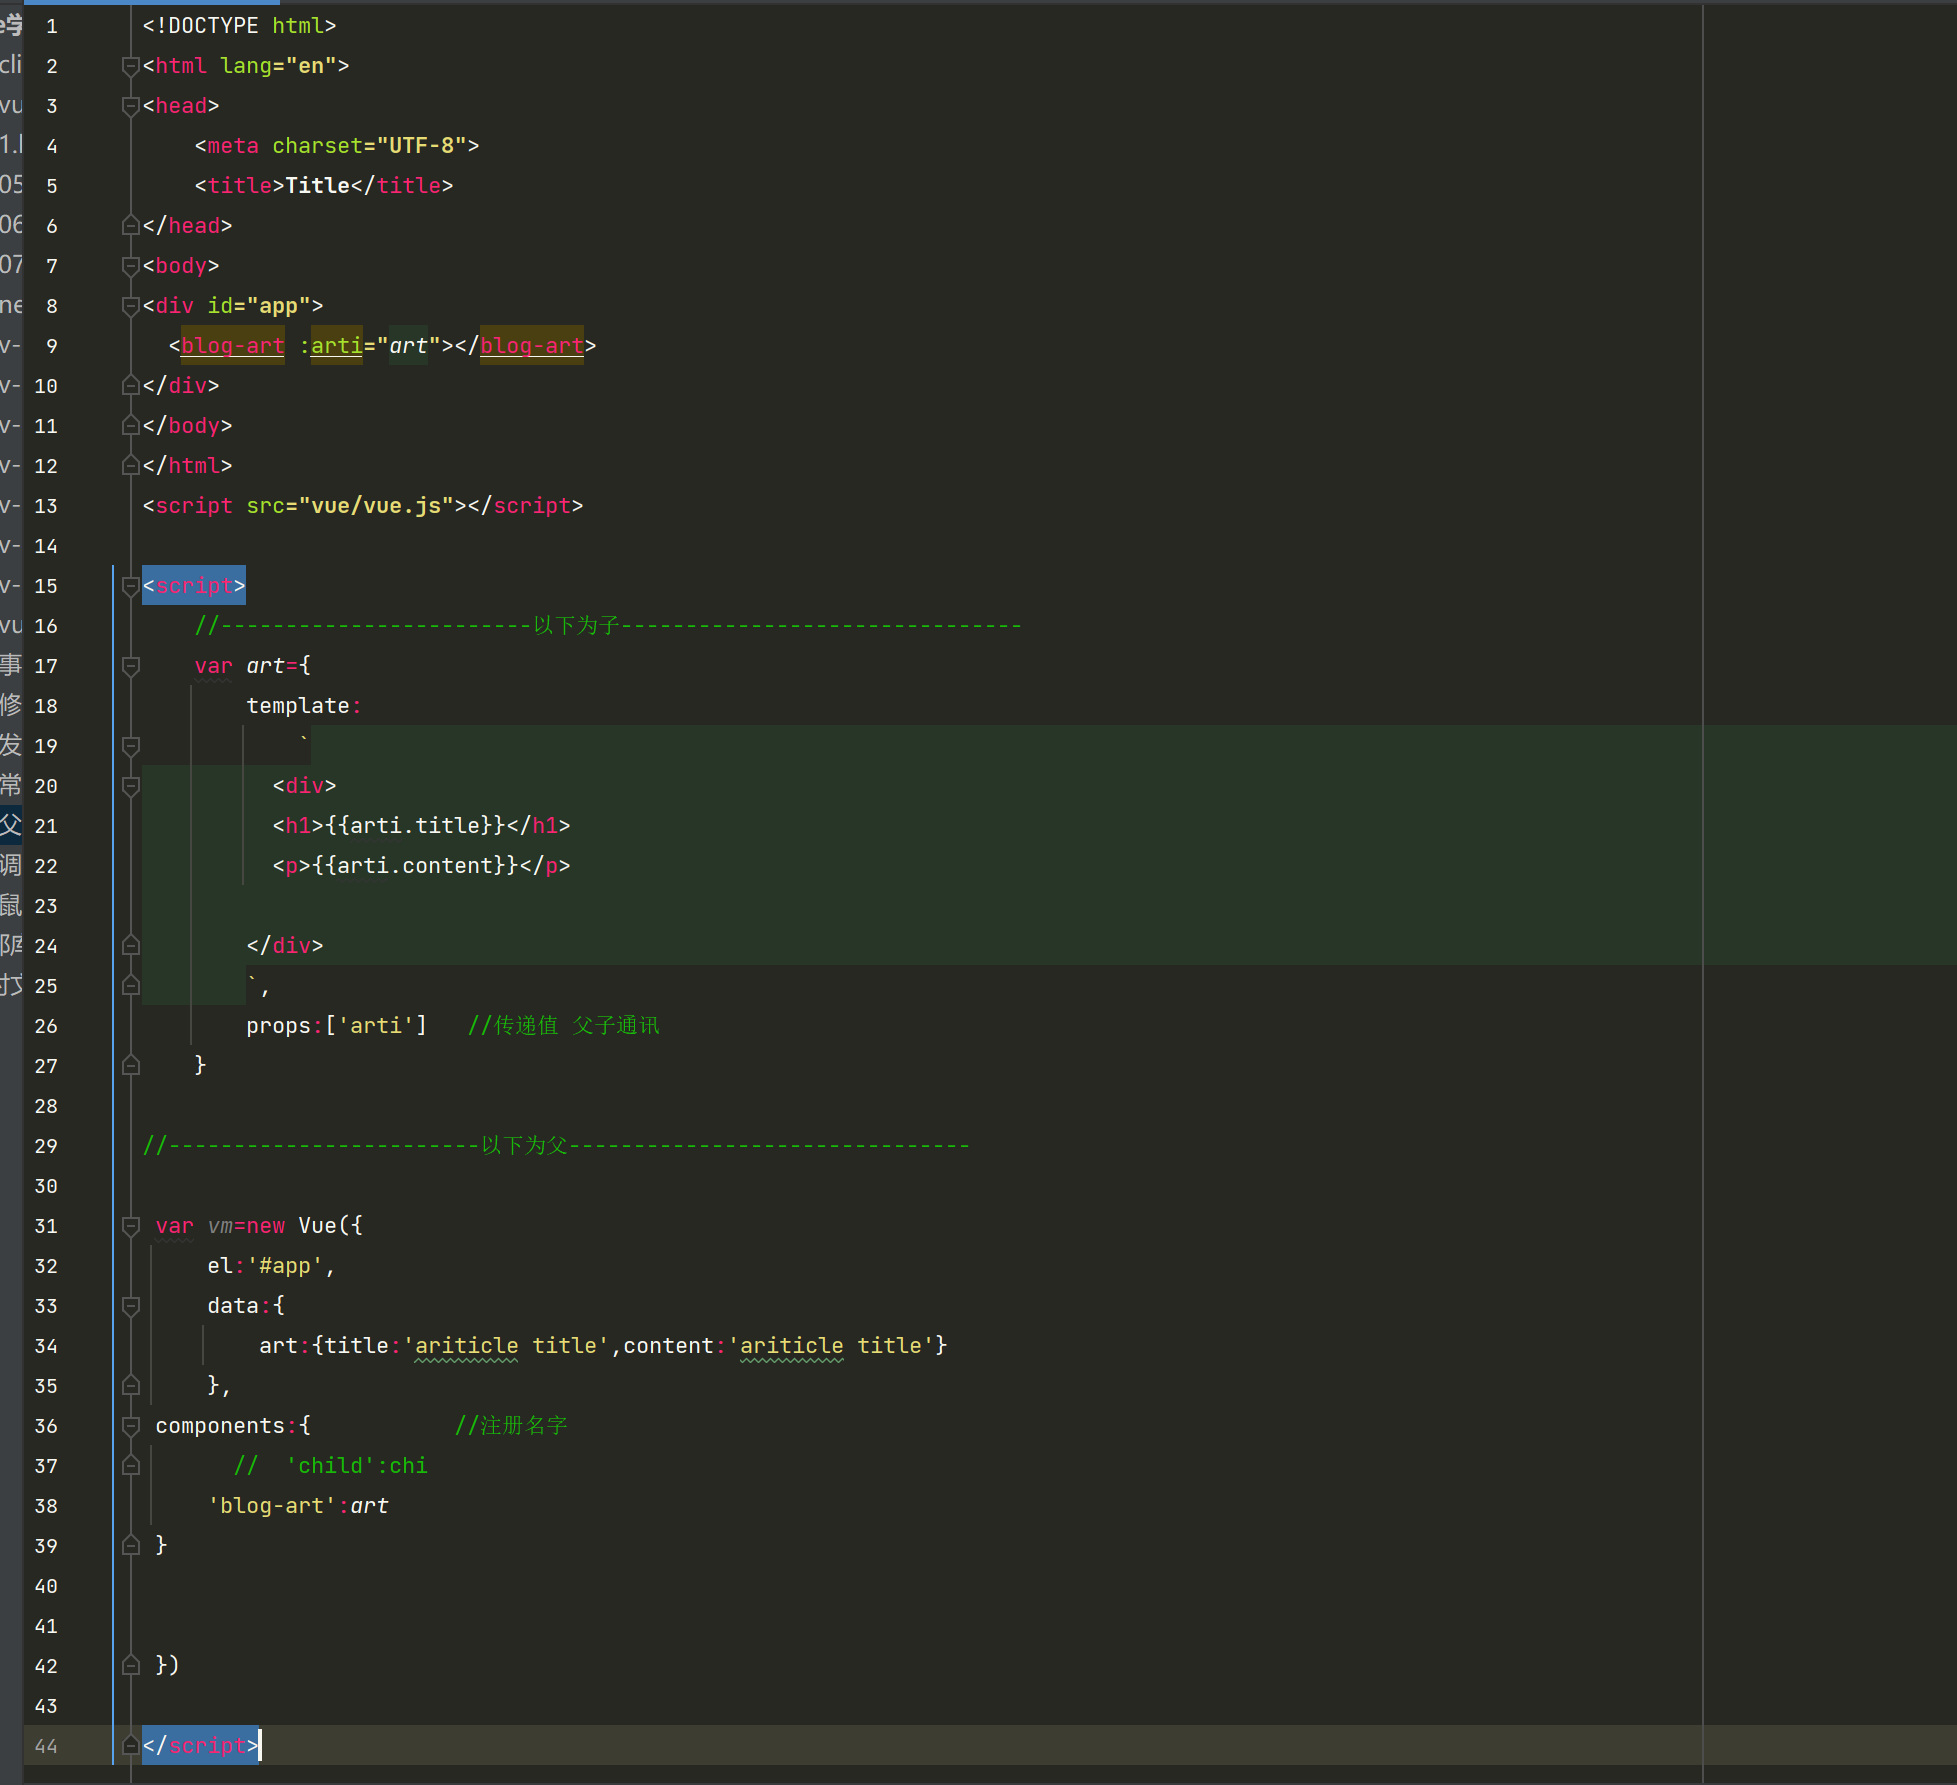Click the :arti attribute on line 9

(x=331, y=346)
